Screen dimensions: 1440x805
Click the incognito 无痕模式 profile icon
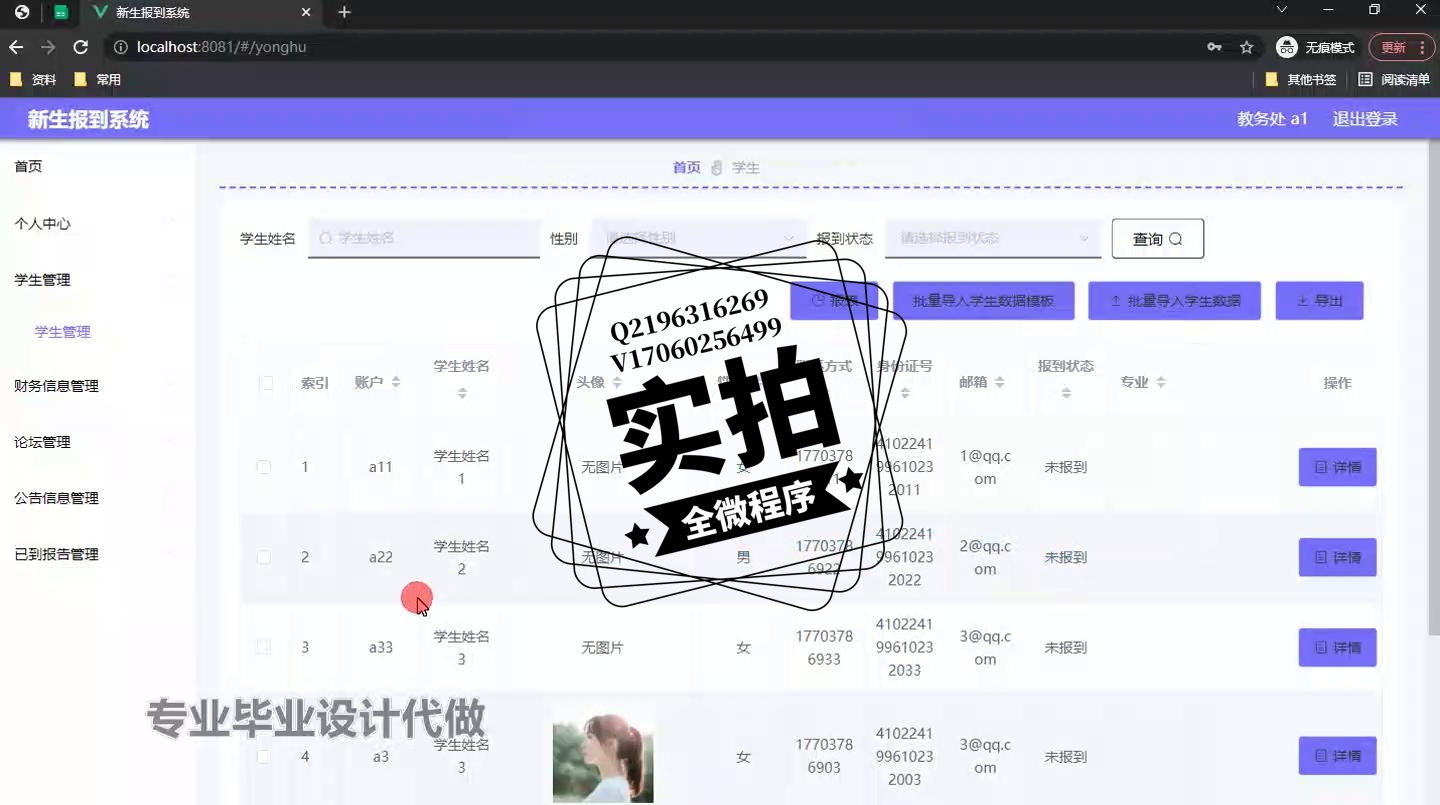[1286, 47]
